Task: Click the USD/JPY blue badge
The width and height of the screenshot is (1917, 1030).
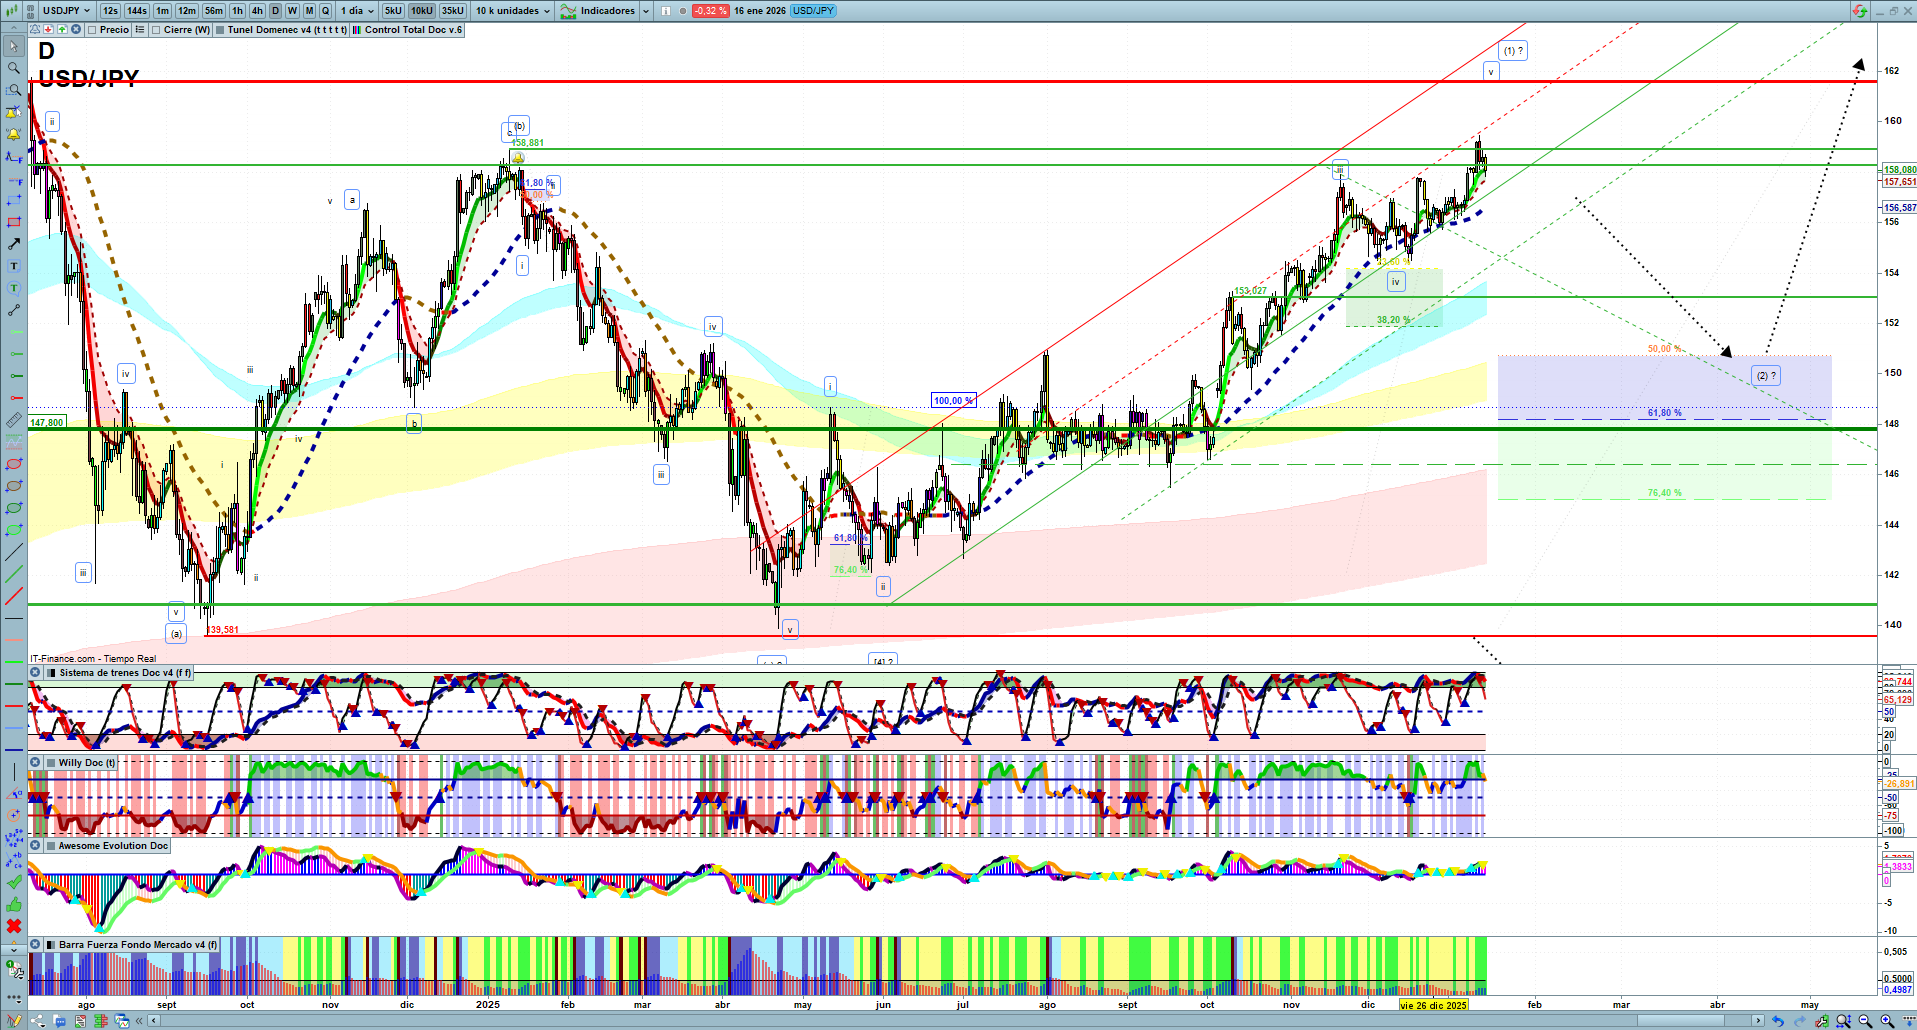Action: (813, 11)
